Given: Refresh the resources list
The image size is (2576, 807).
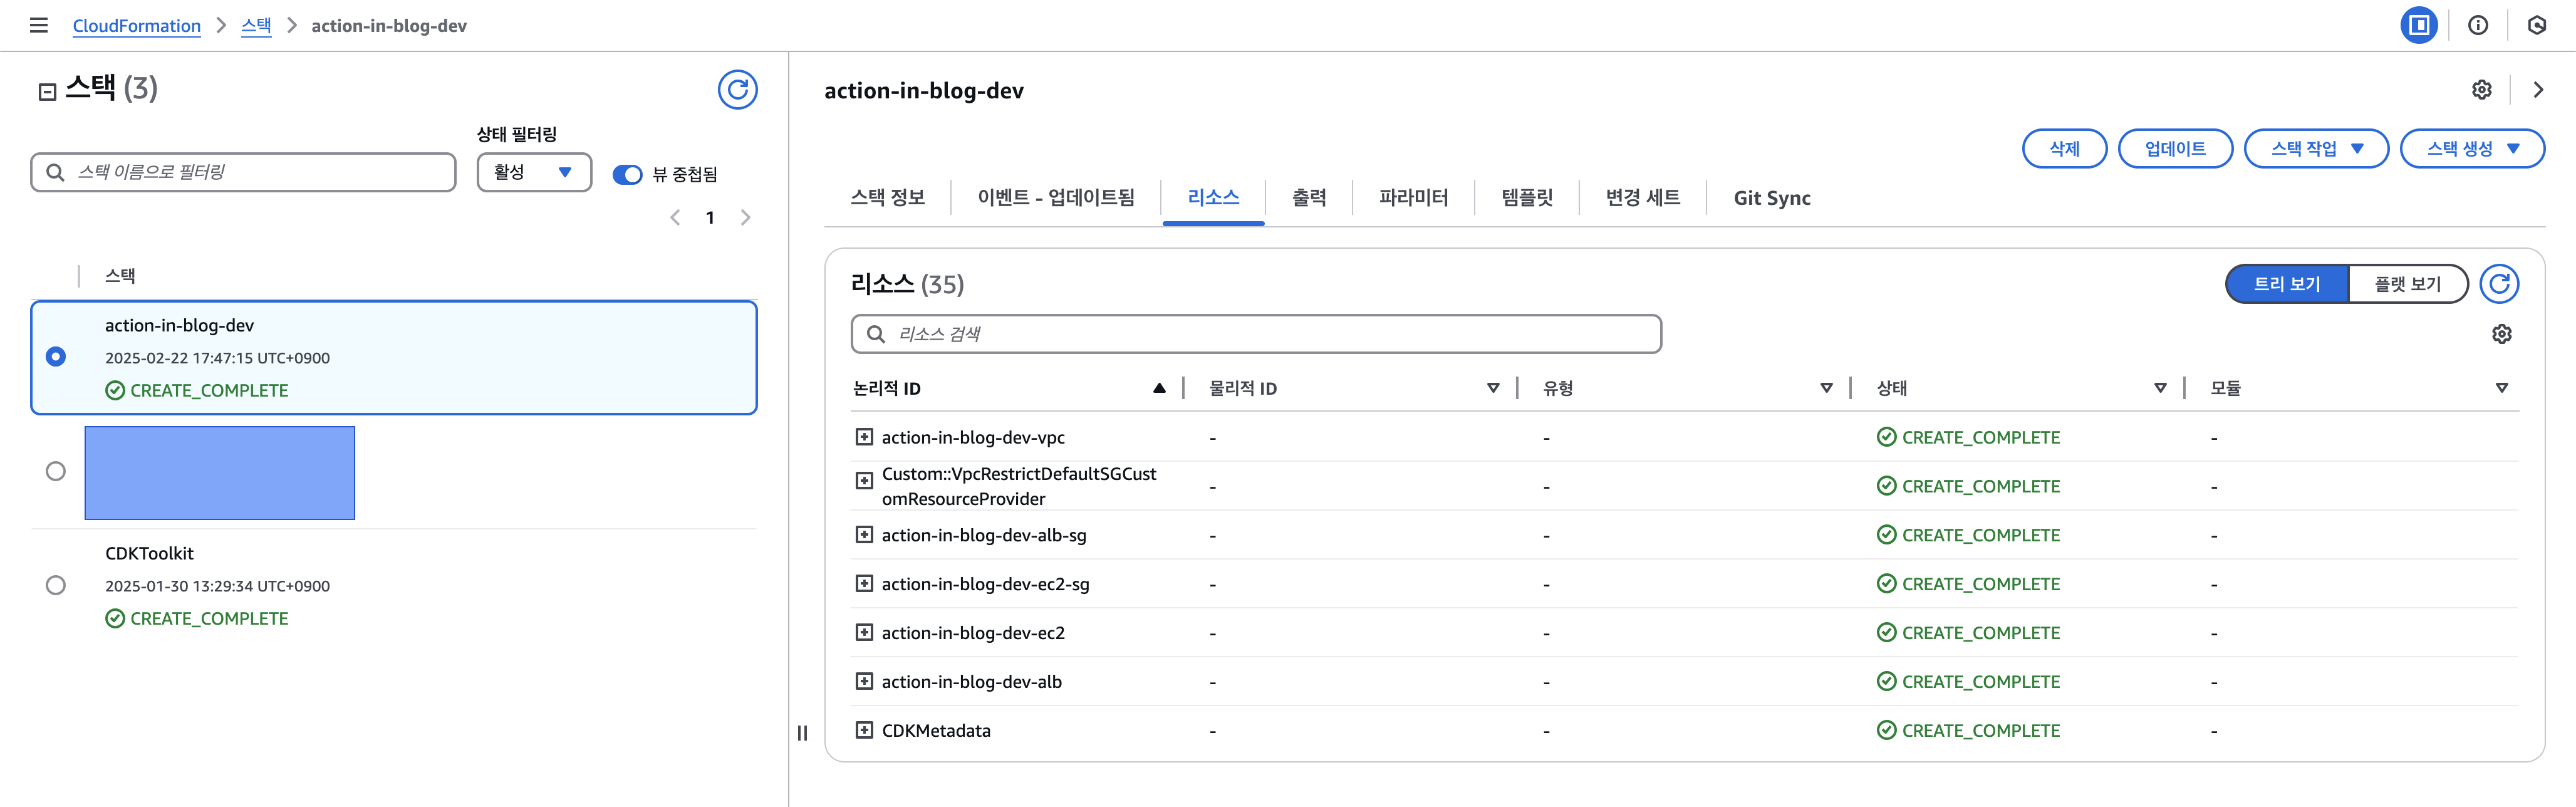Looking at the screenshot, I should coord(2498,284).
